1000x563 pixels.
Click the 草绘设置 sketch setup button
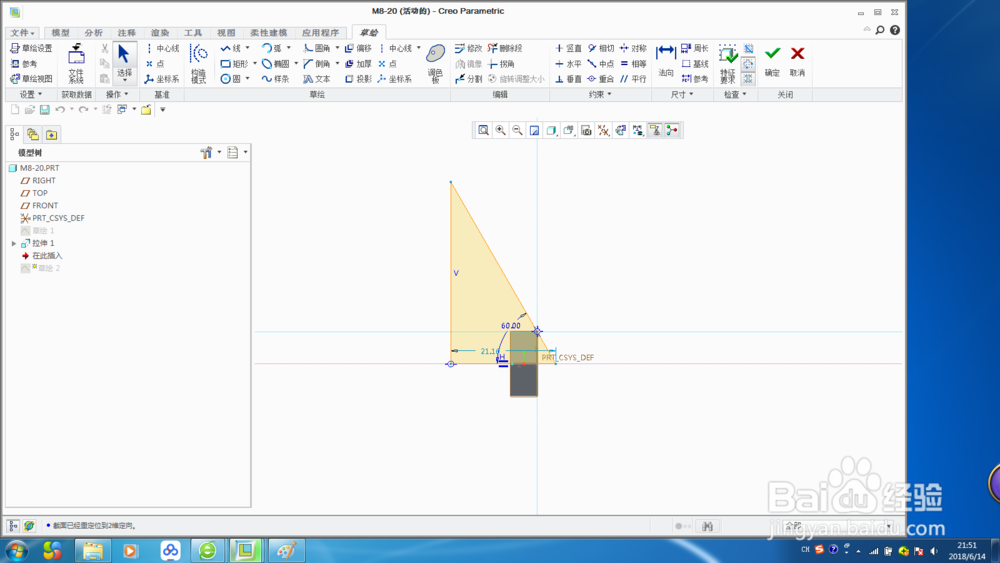pyautogui.click(x=31, y=48)
